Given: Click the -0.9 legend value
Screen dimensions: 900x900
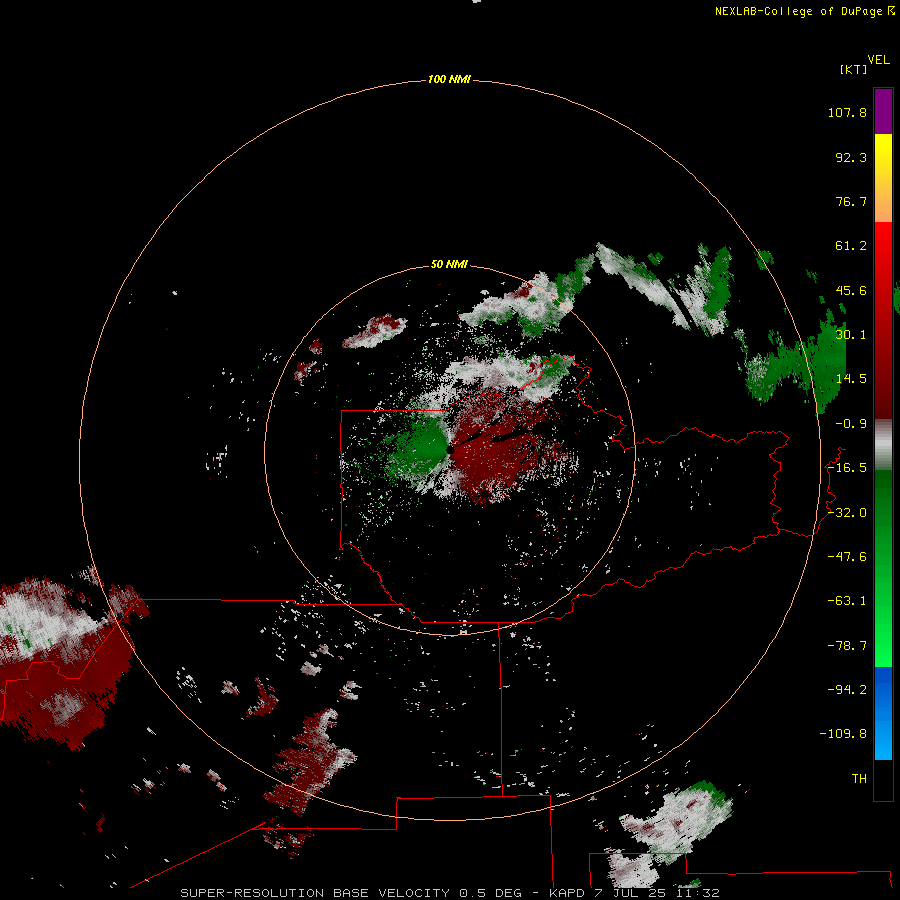Looking at the screenshot, I should point(851,424).
